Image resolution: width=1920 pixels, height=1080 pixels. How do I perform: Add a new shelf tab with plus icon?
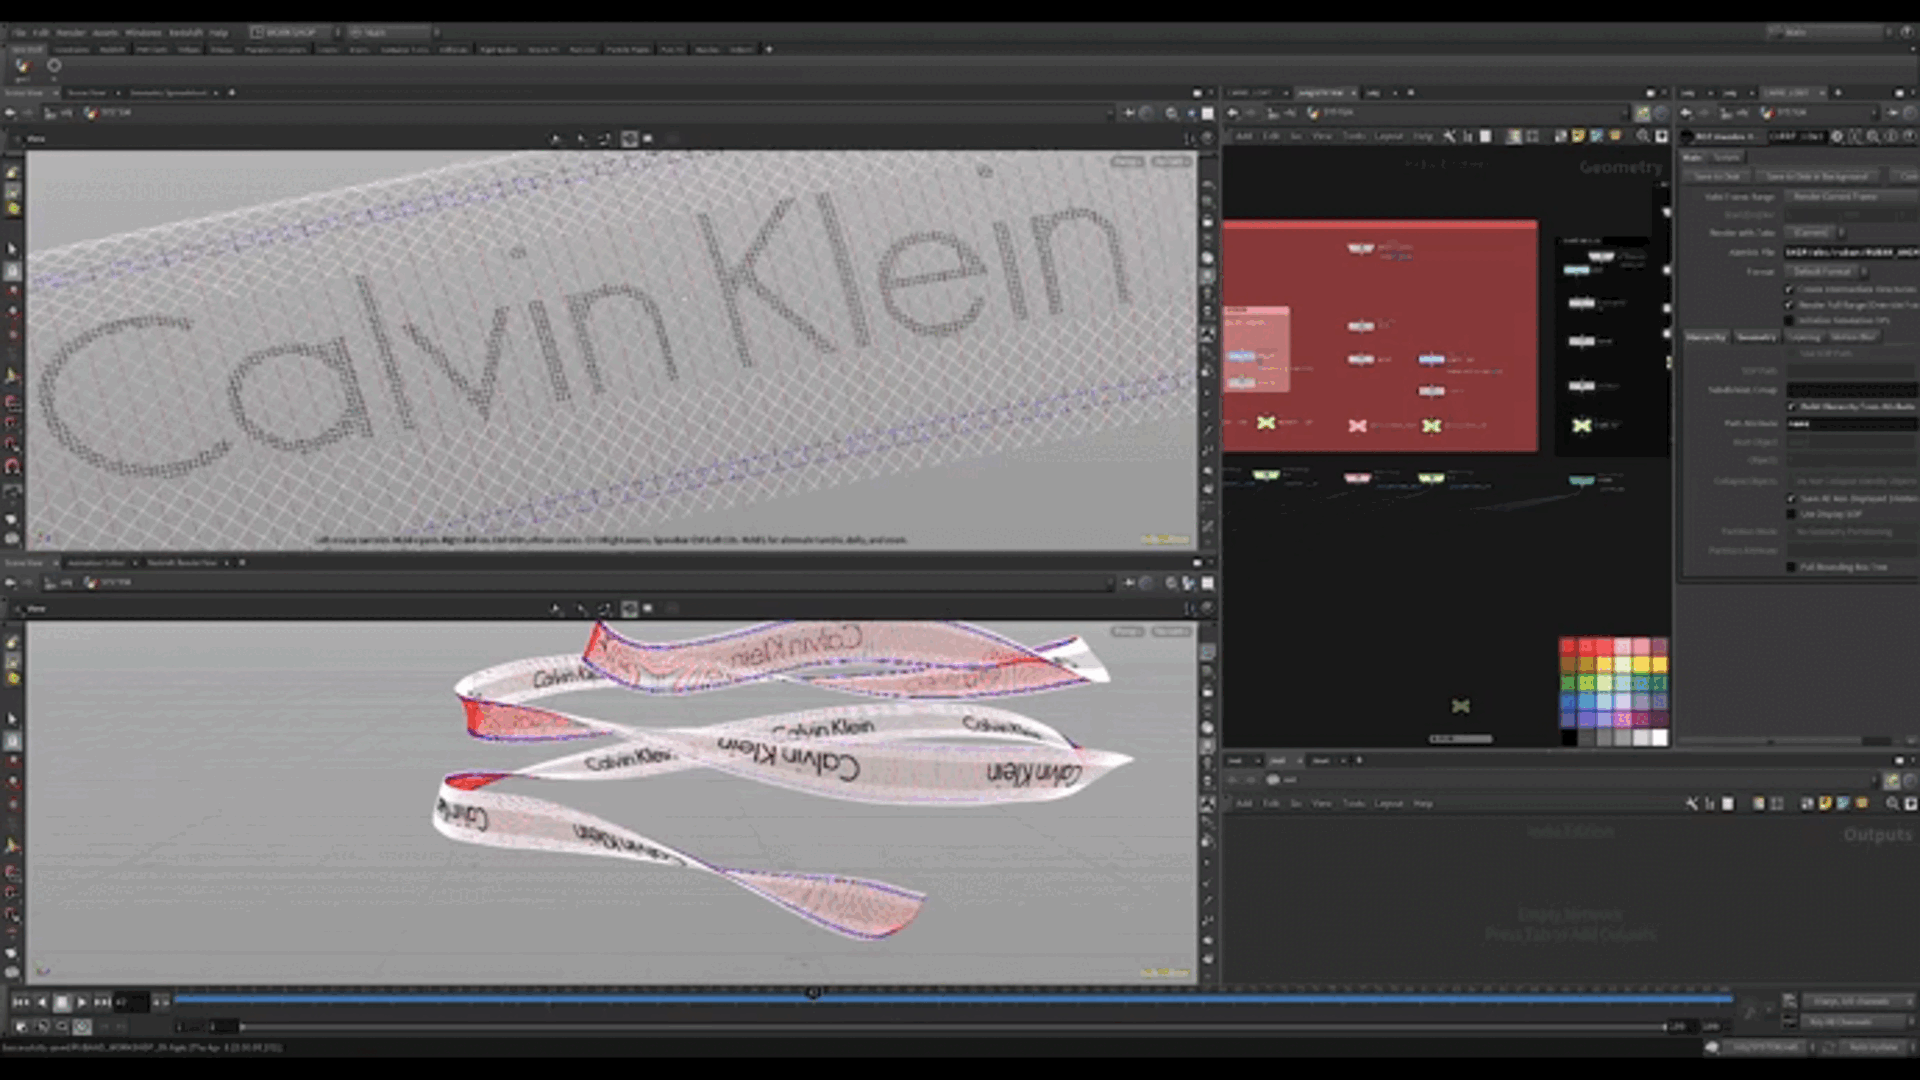769,48
